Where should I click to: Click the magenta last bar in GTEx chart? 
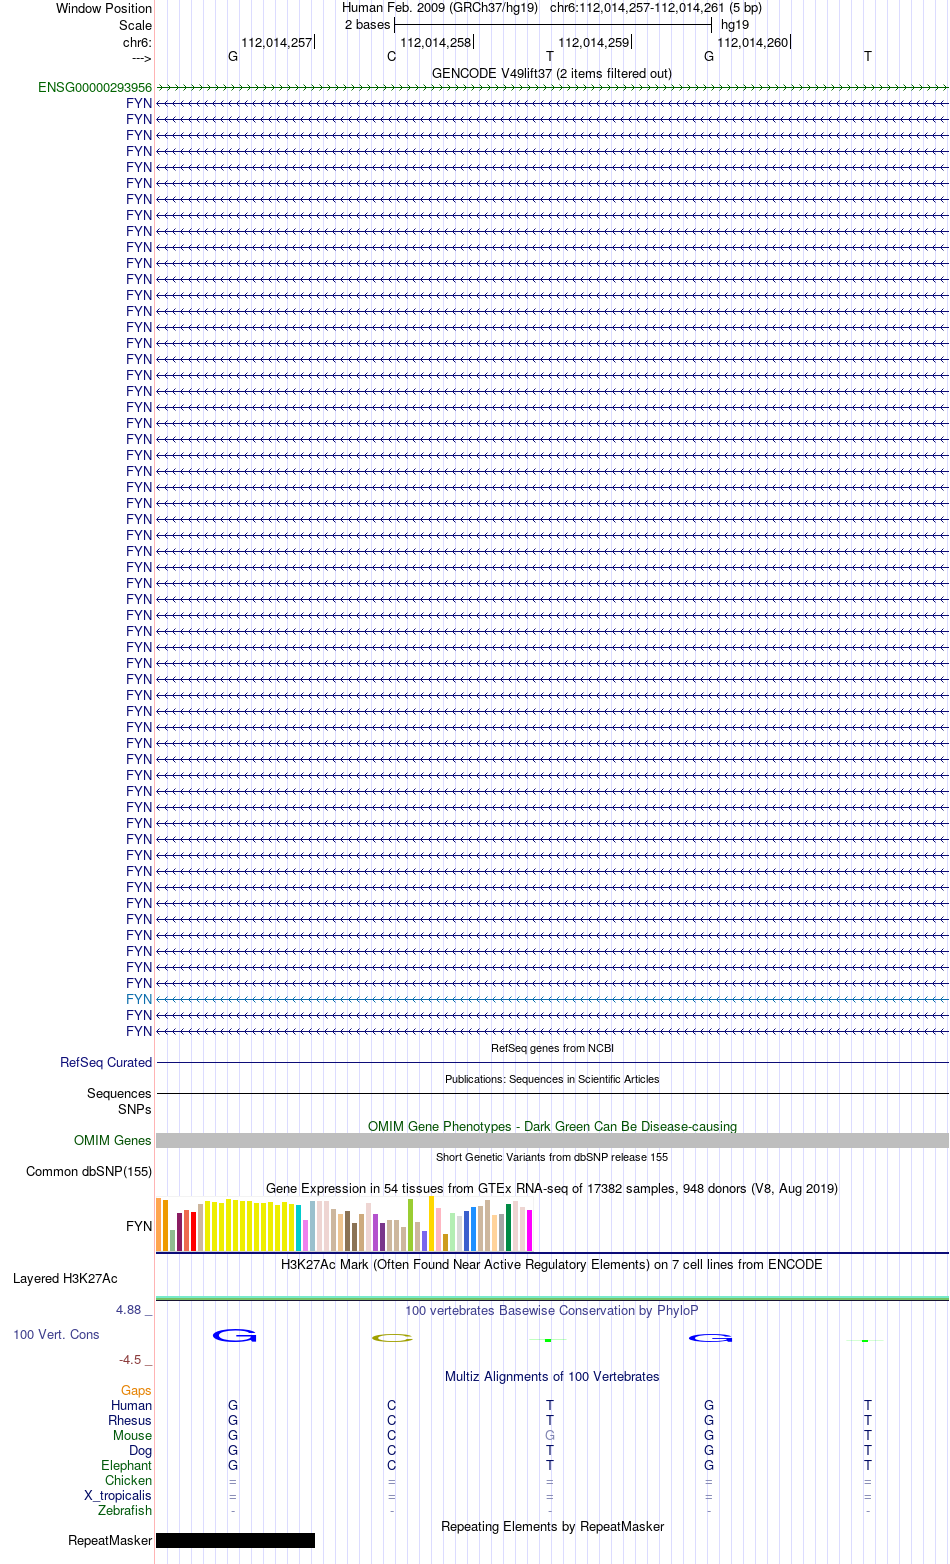(x=530, y=1231)
